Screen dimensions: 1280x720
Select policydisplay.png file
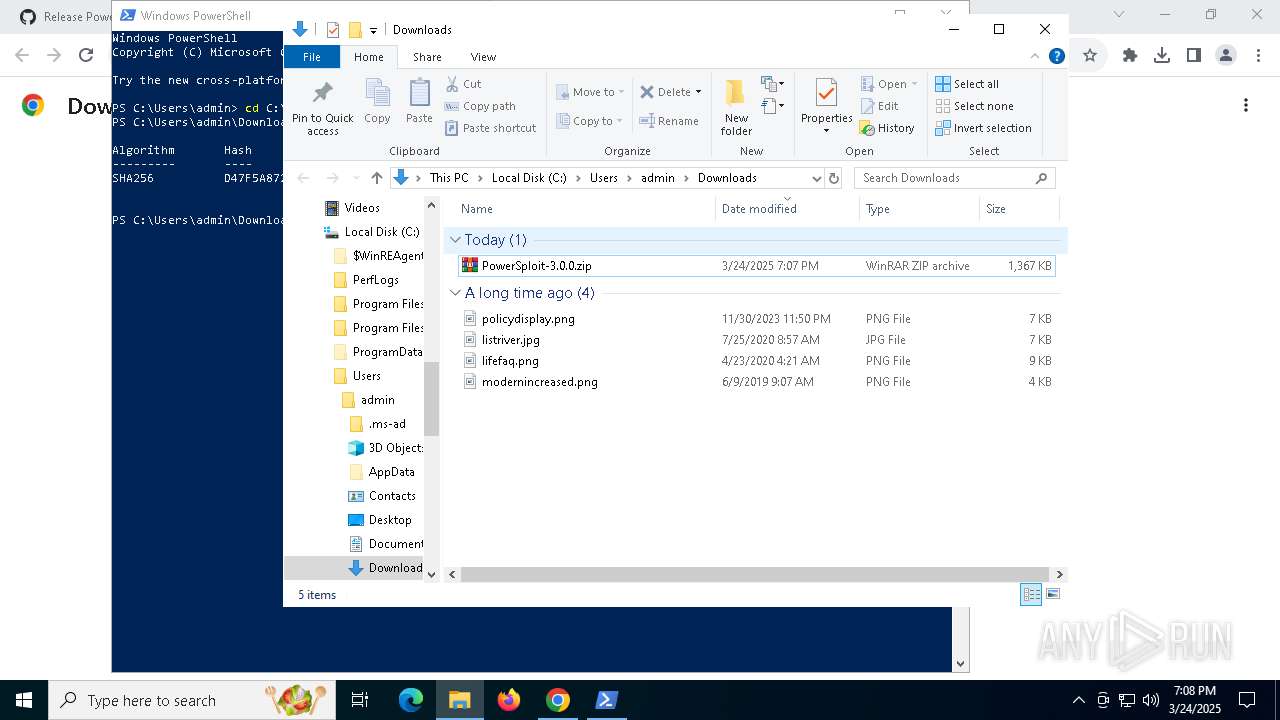point(756,319)
